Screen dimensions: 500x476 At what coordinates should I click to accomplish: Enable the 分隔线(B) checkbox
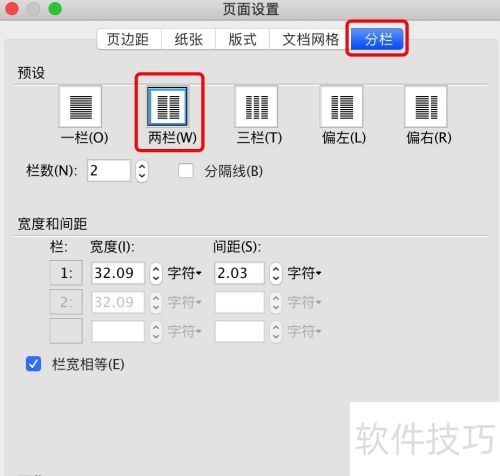tap(185, 171)
